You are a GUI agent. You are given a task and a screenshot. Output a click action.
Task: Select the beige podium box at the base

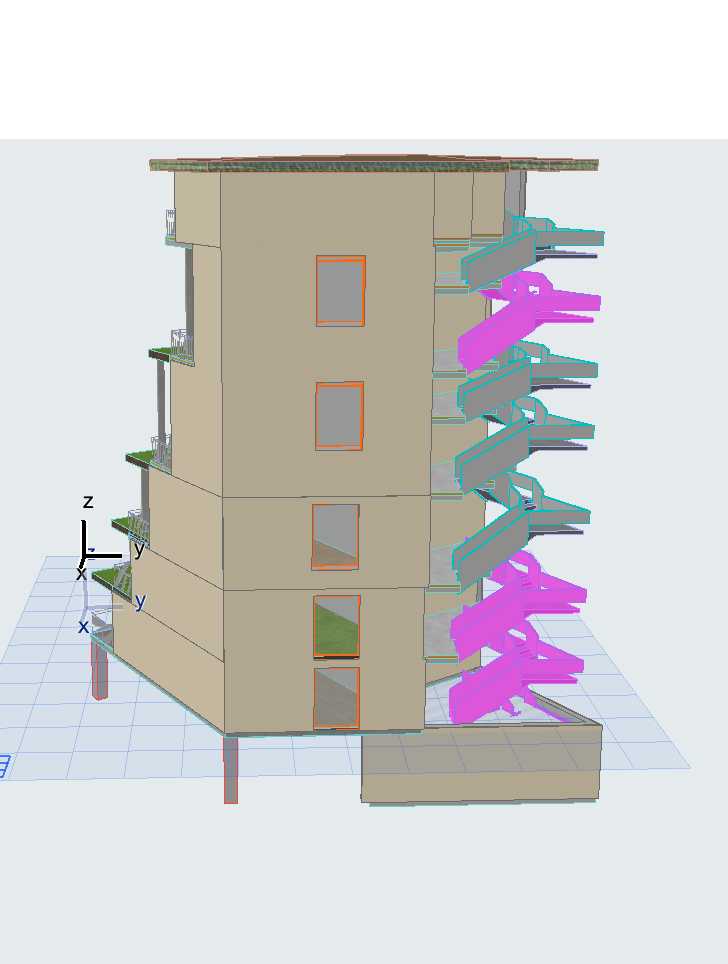[481, 764]
